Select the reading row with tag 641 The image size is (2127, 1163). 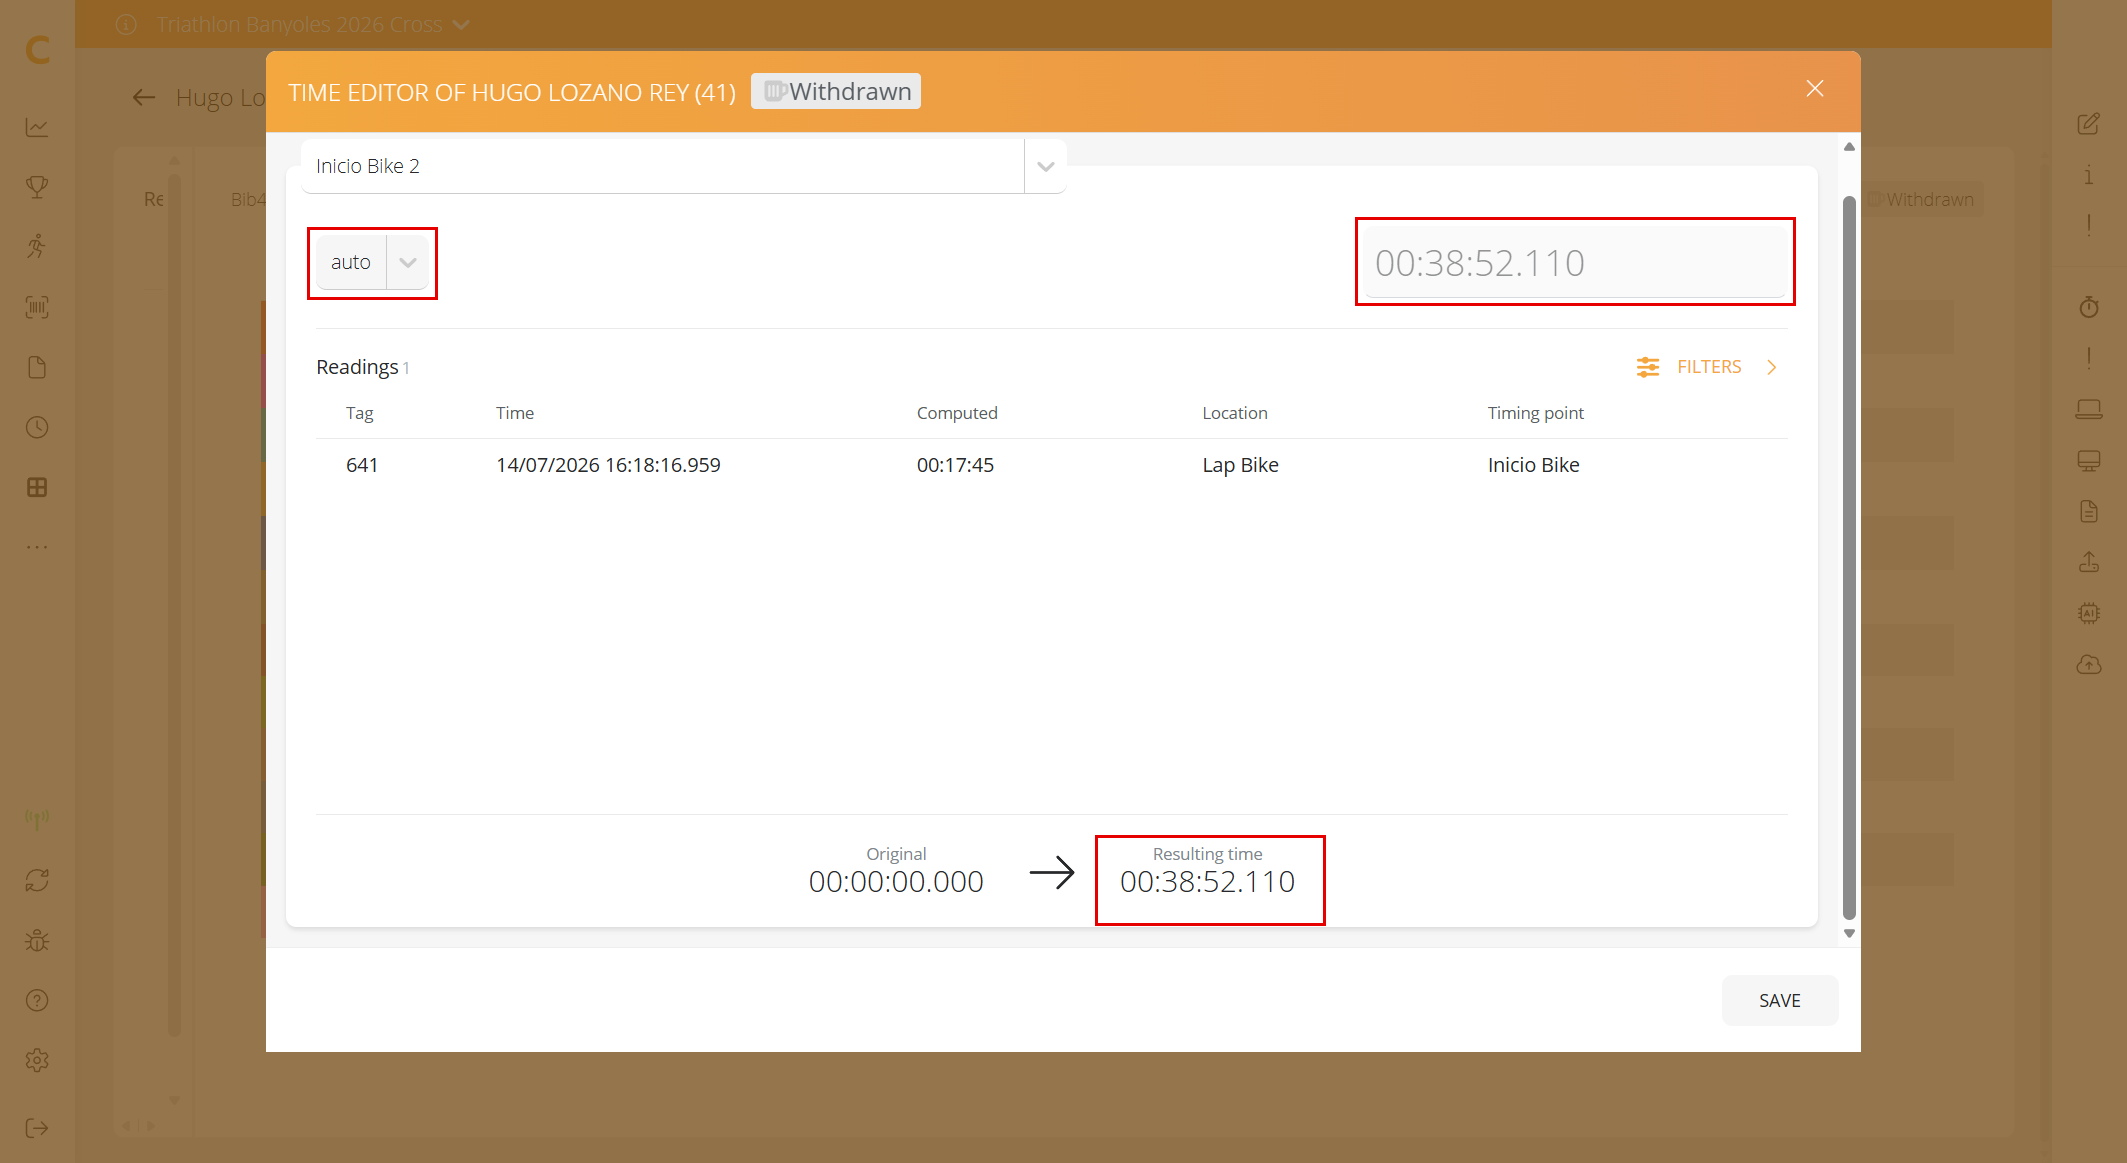point(1051,465)
